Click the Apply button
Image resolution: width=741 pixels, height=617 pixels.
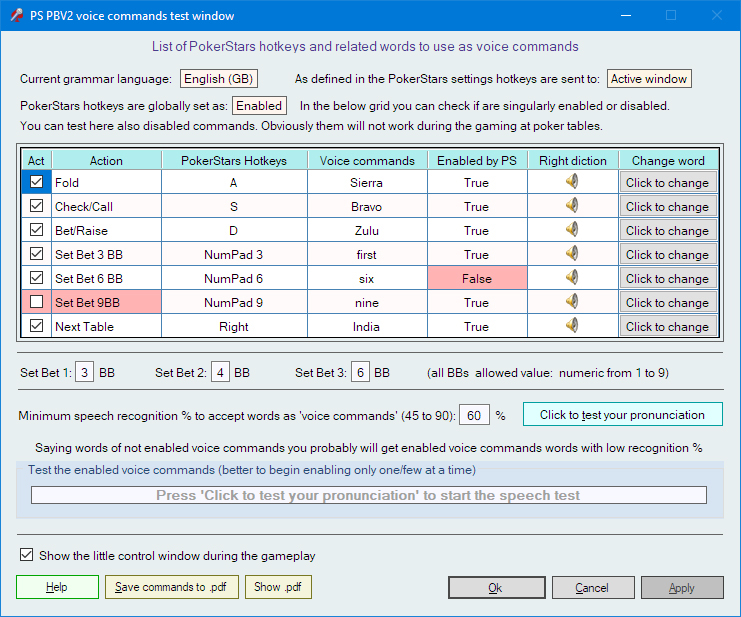682,588
